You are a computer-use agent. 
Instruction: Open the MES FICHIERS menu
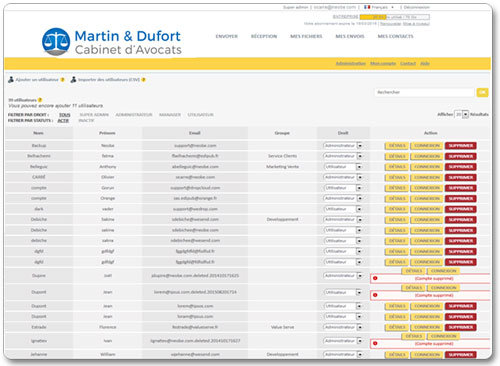(x=306, y=36)
